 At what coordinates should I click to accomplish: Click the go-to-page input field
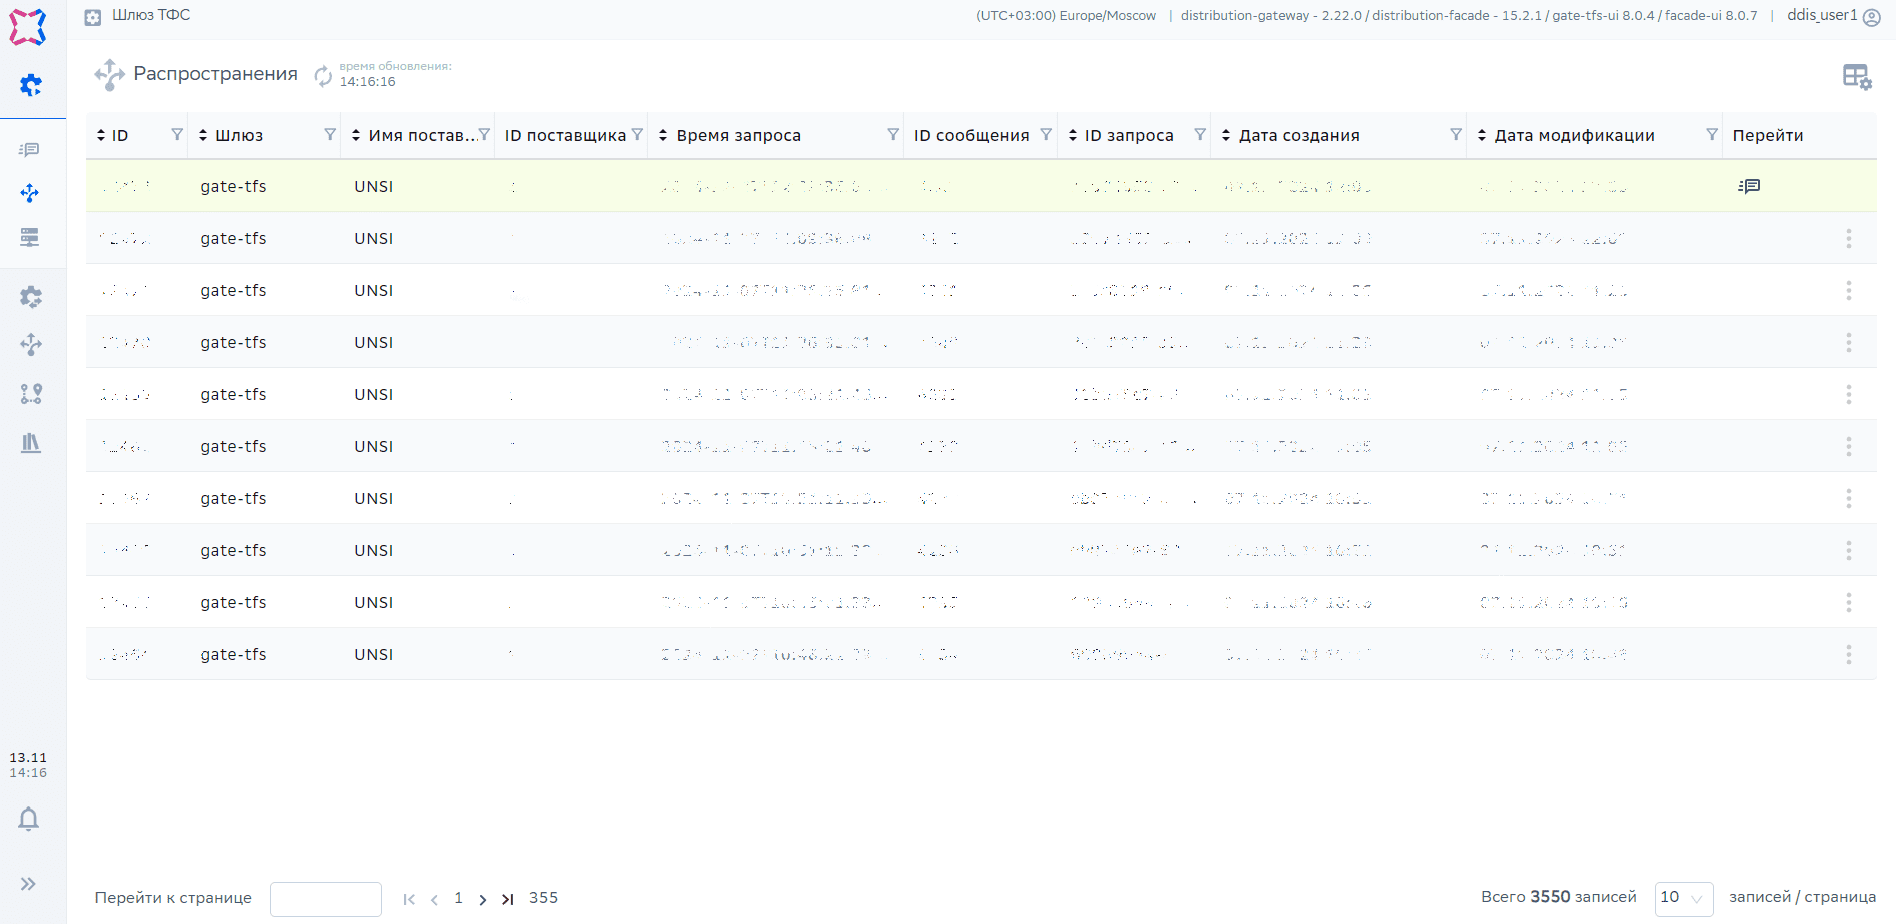tap(326, 899)
